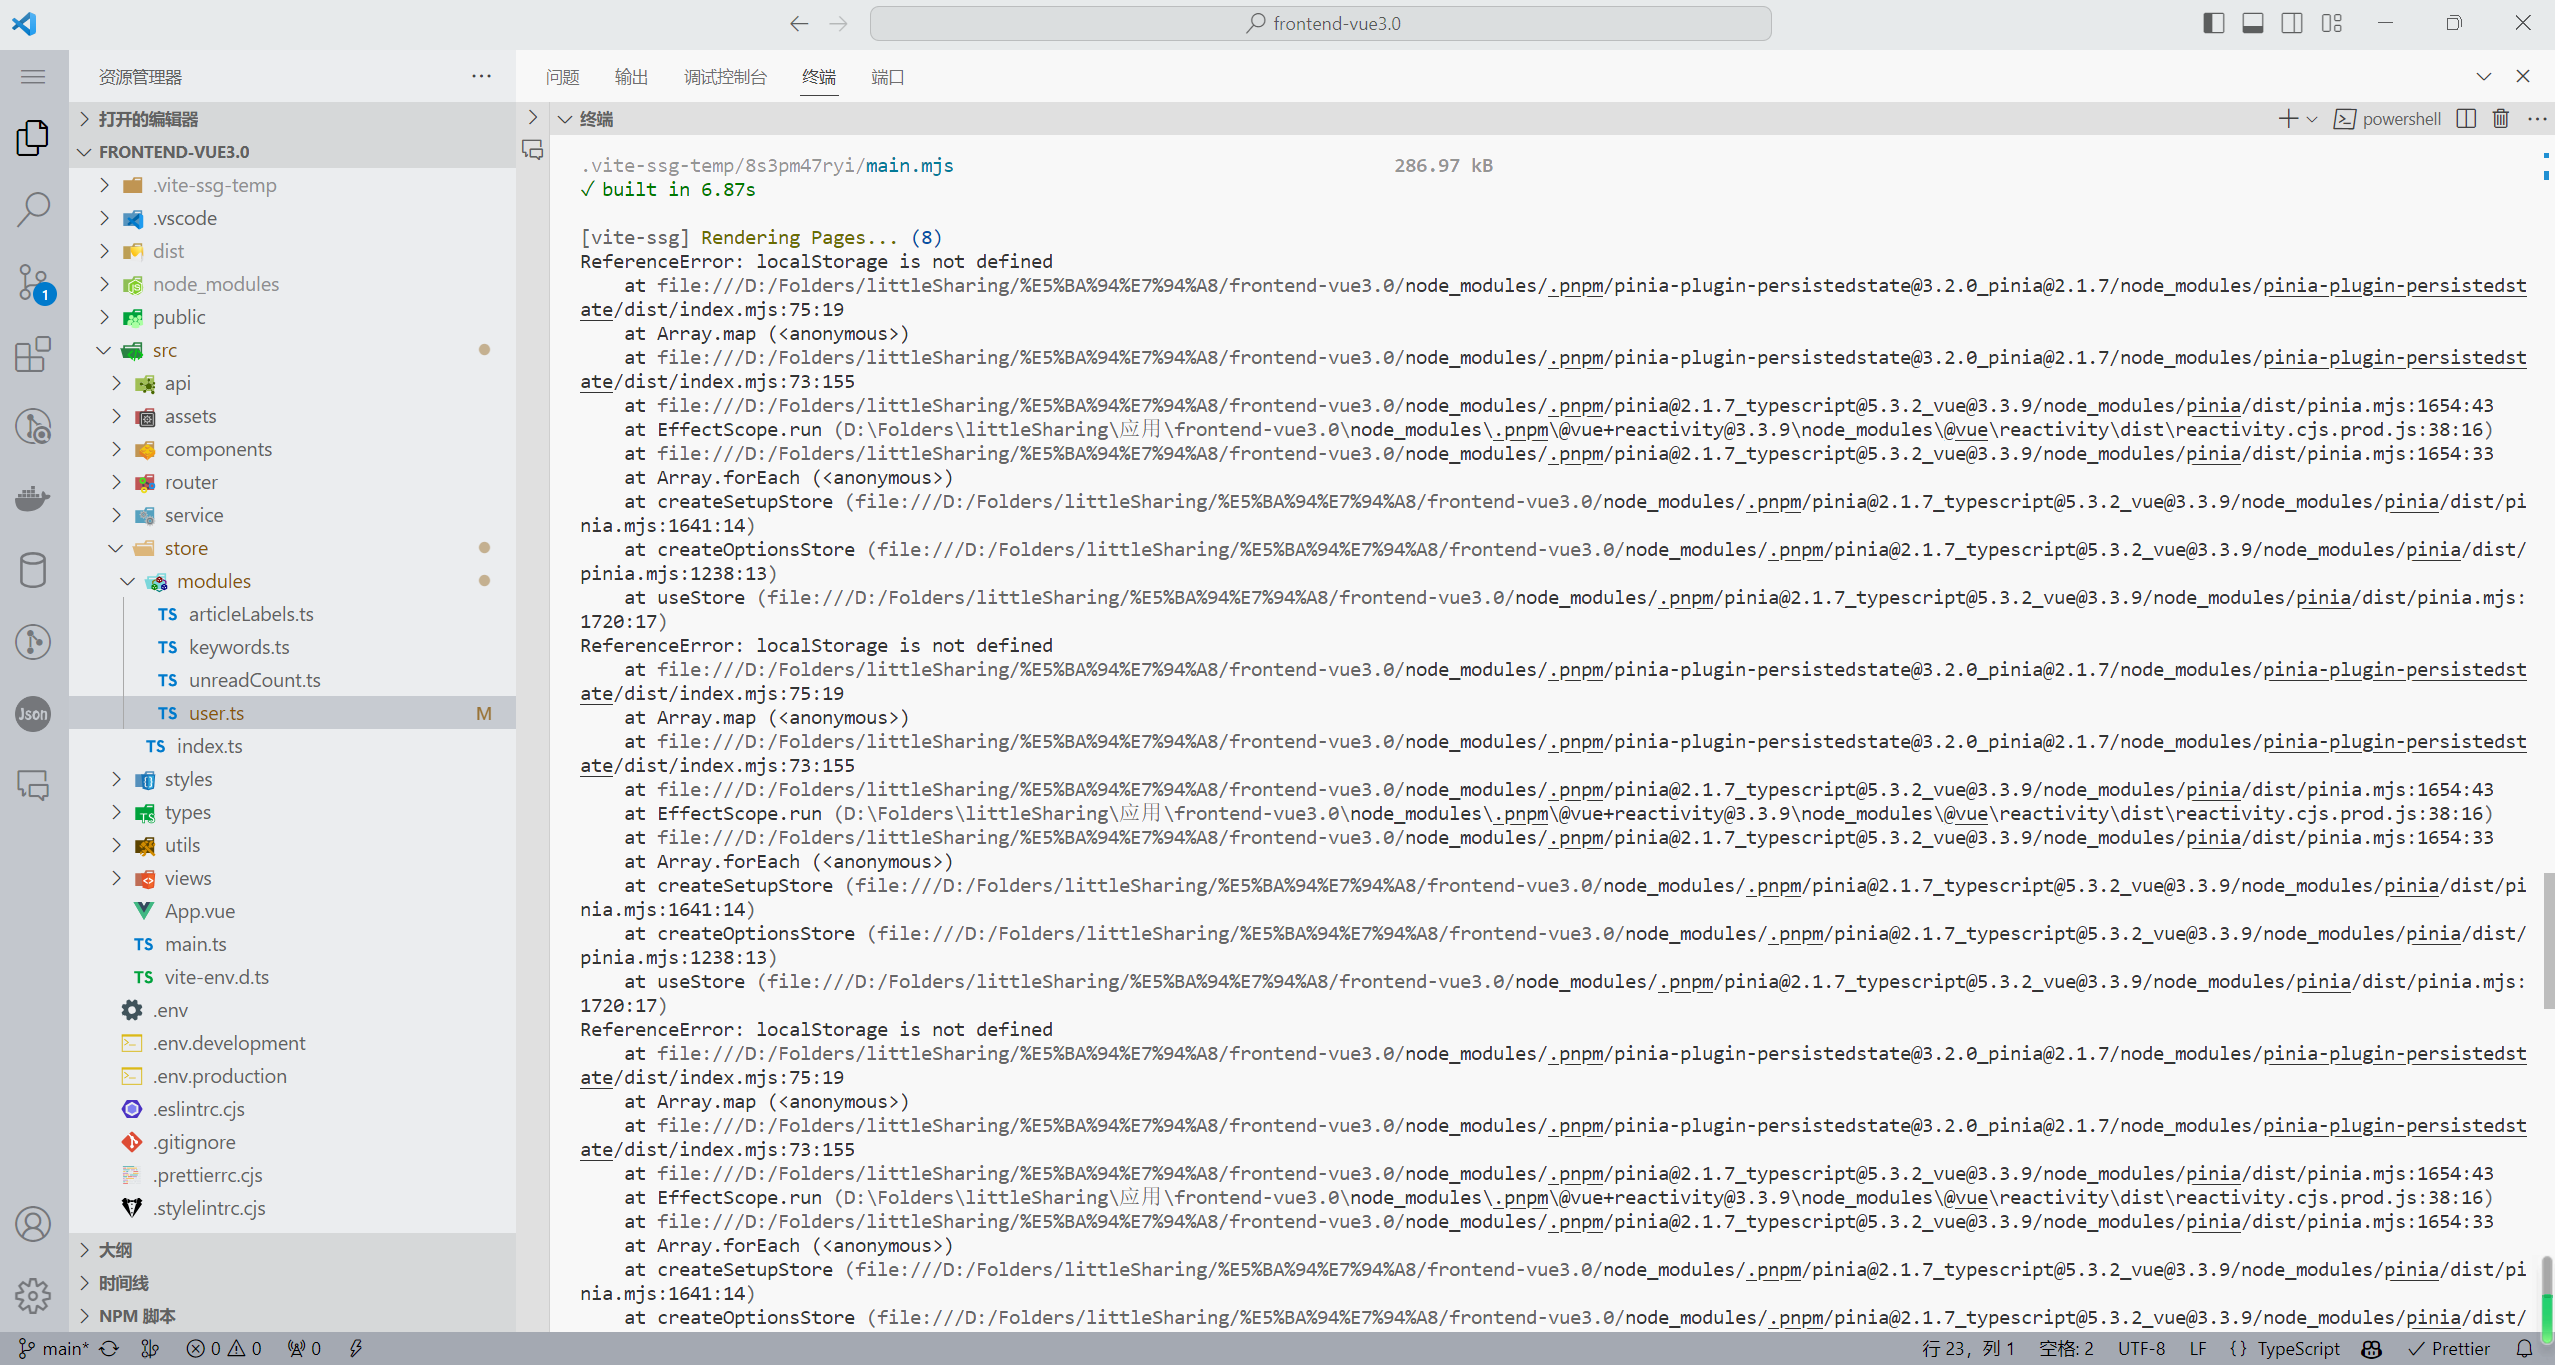Open Manage settings gear at bottom left
The image size is (2555, 1365).
click(33, 1295)
